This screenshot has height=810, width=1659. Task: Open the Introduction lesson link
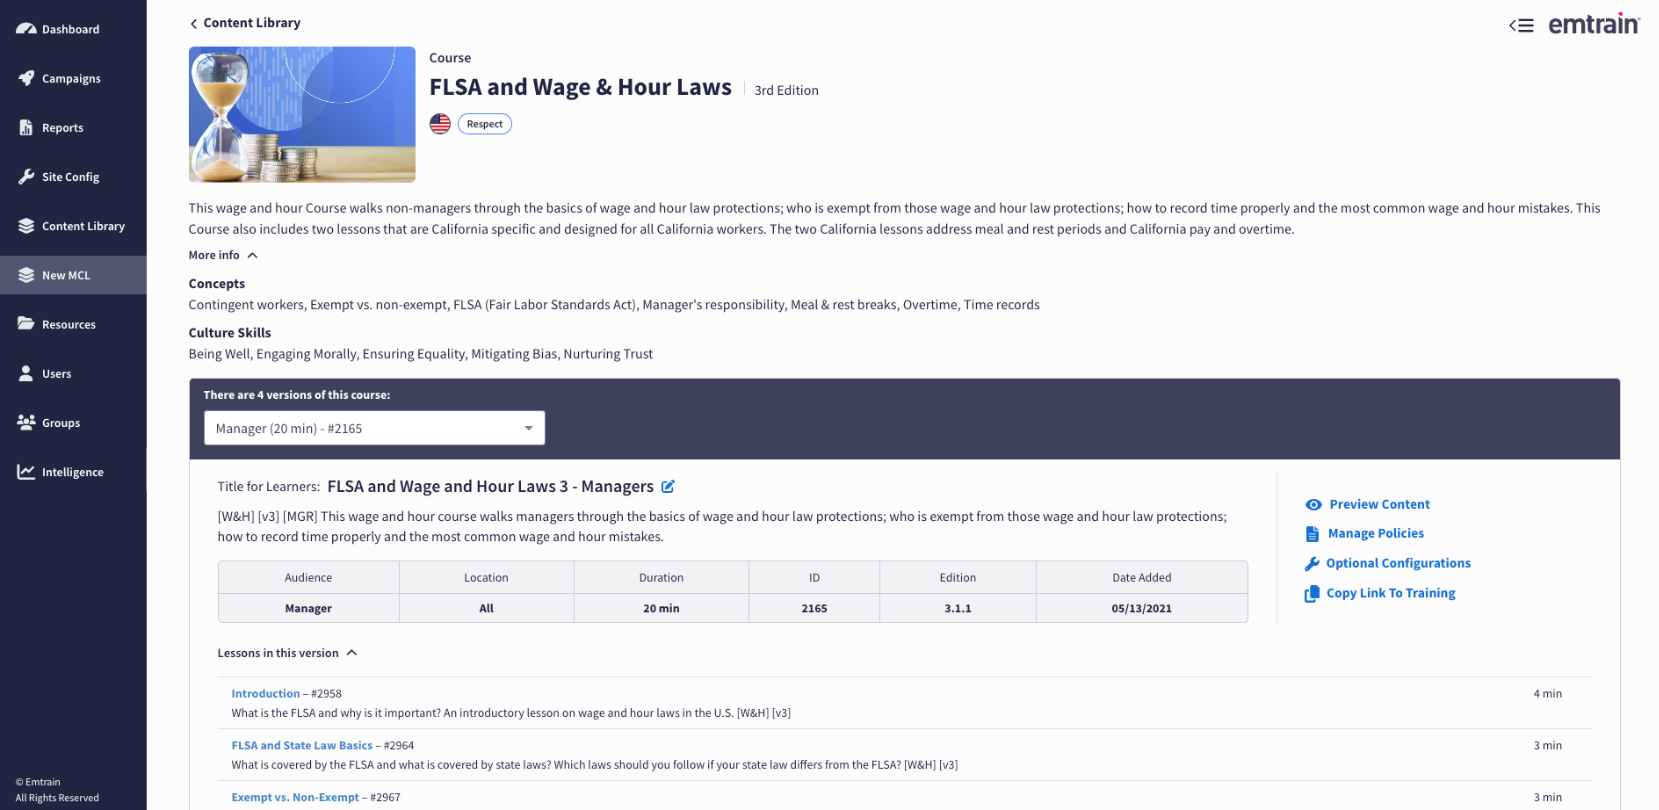[x=265, y=693]
